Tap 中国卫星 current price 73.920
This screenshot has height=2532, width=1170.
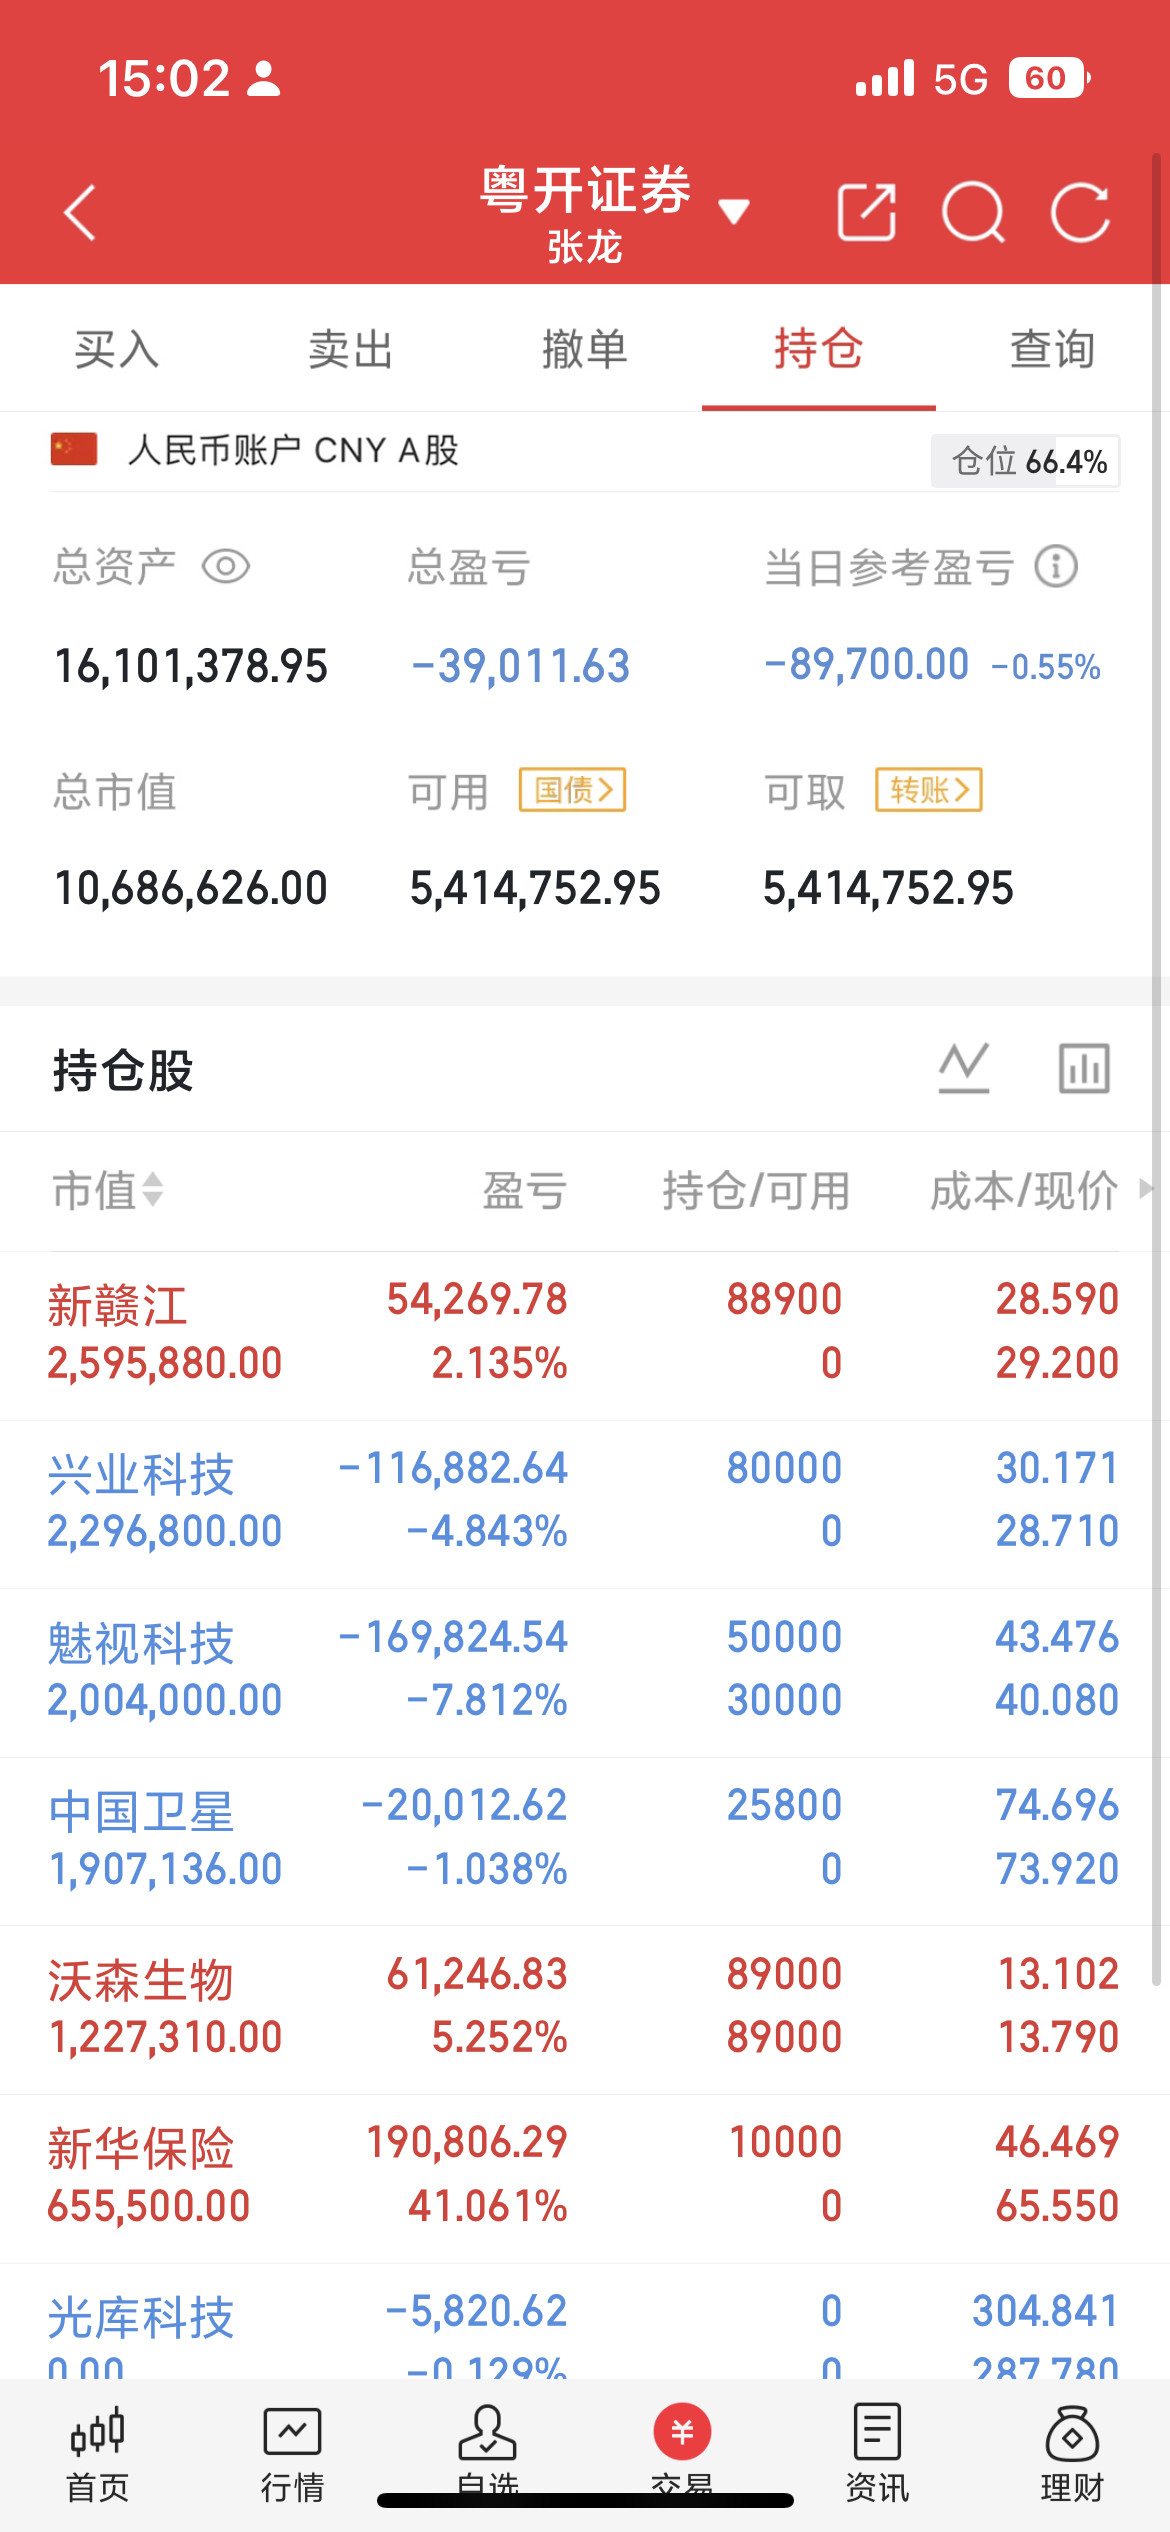[x=1057, y=1868]
